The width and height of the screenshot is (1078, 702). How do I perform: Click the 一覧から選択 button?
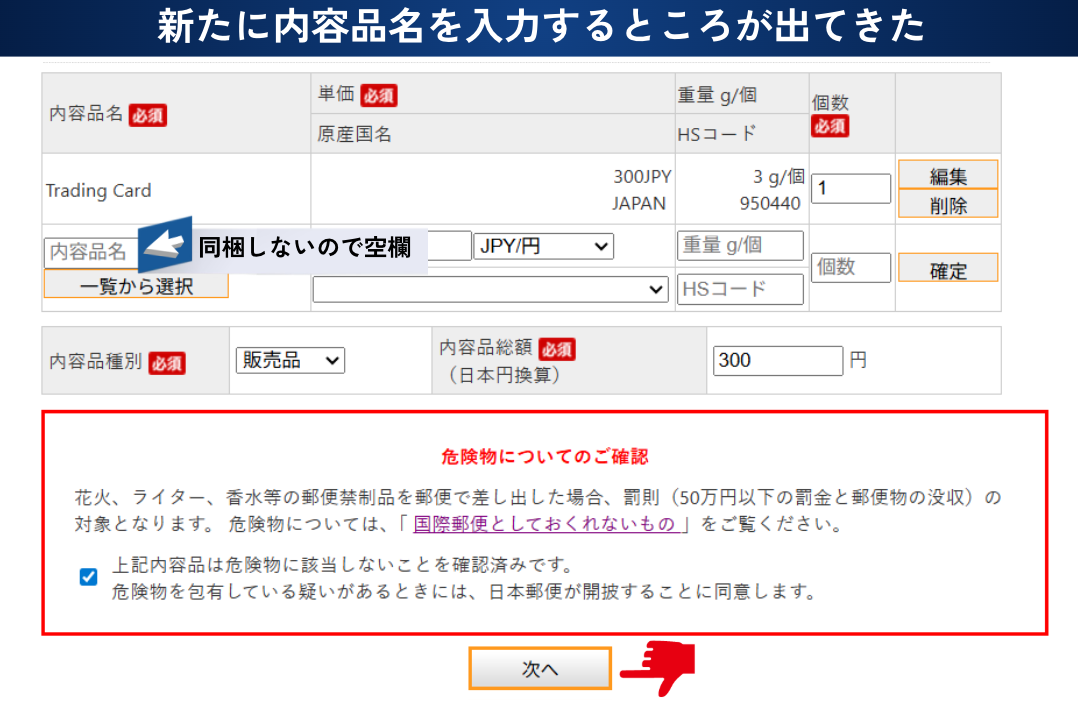point(136,285)
